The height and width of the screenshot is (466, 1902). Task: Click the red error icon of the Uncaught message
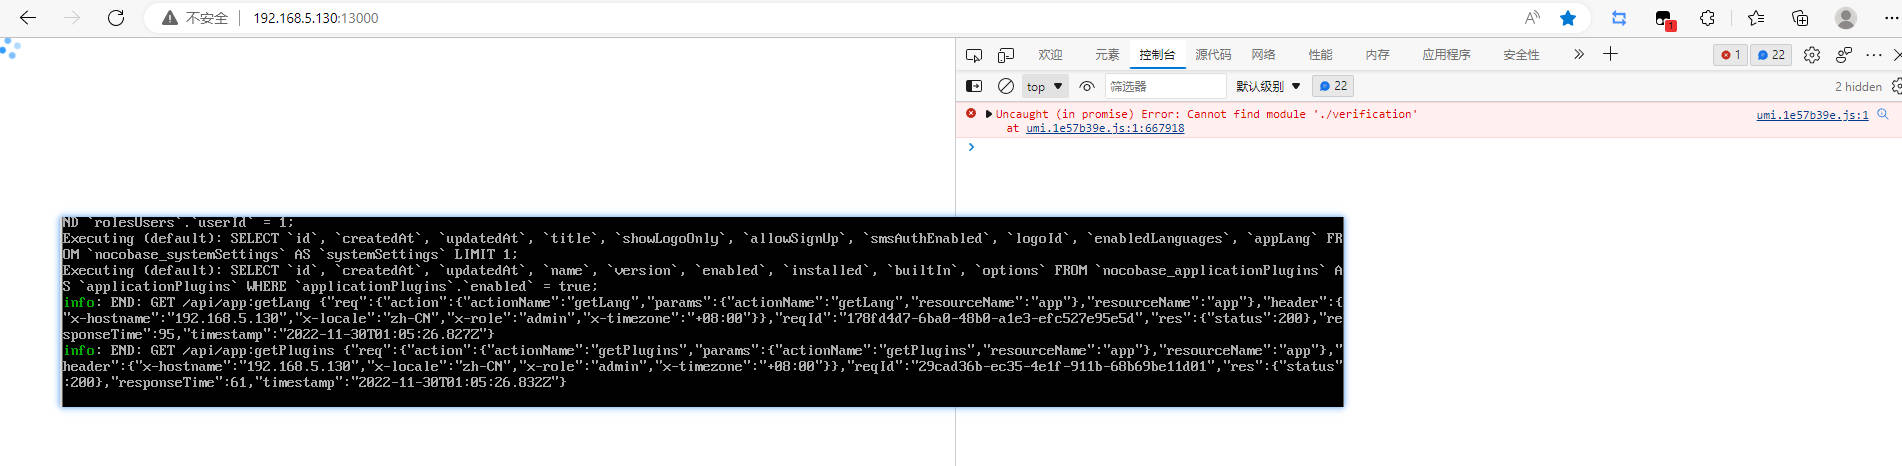970,114
